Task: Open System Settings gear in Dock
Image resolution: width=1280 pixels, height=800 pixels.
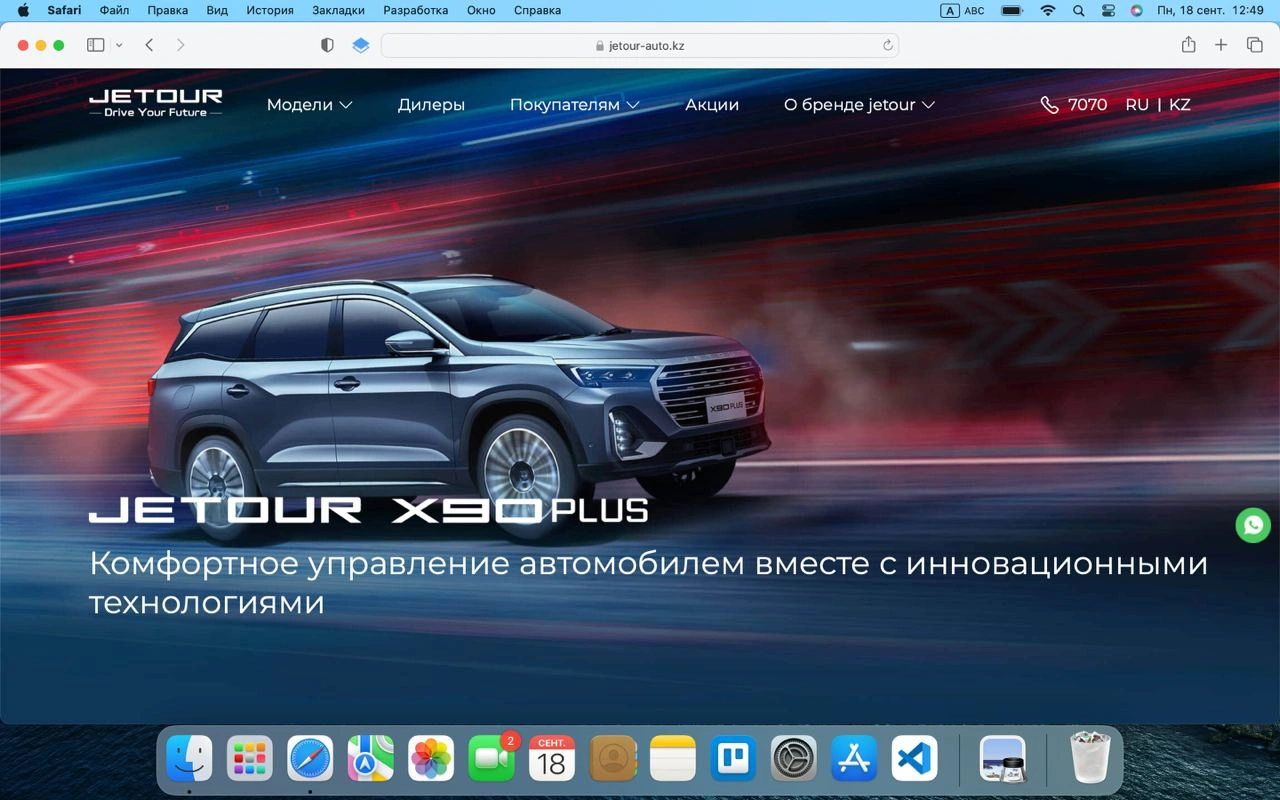Action: [x=794, y=758]
